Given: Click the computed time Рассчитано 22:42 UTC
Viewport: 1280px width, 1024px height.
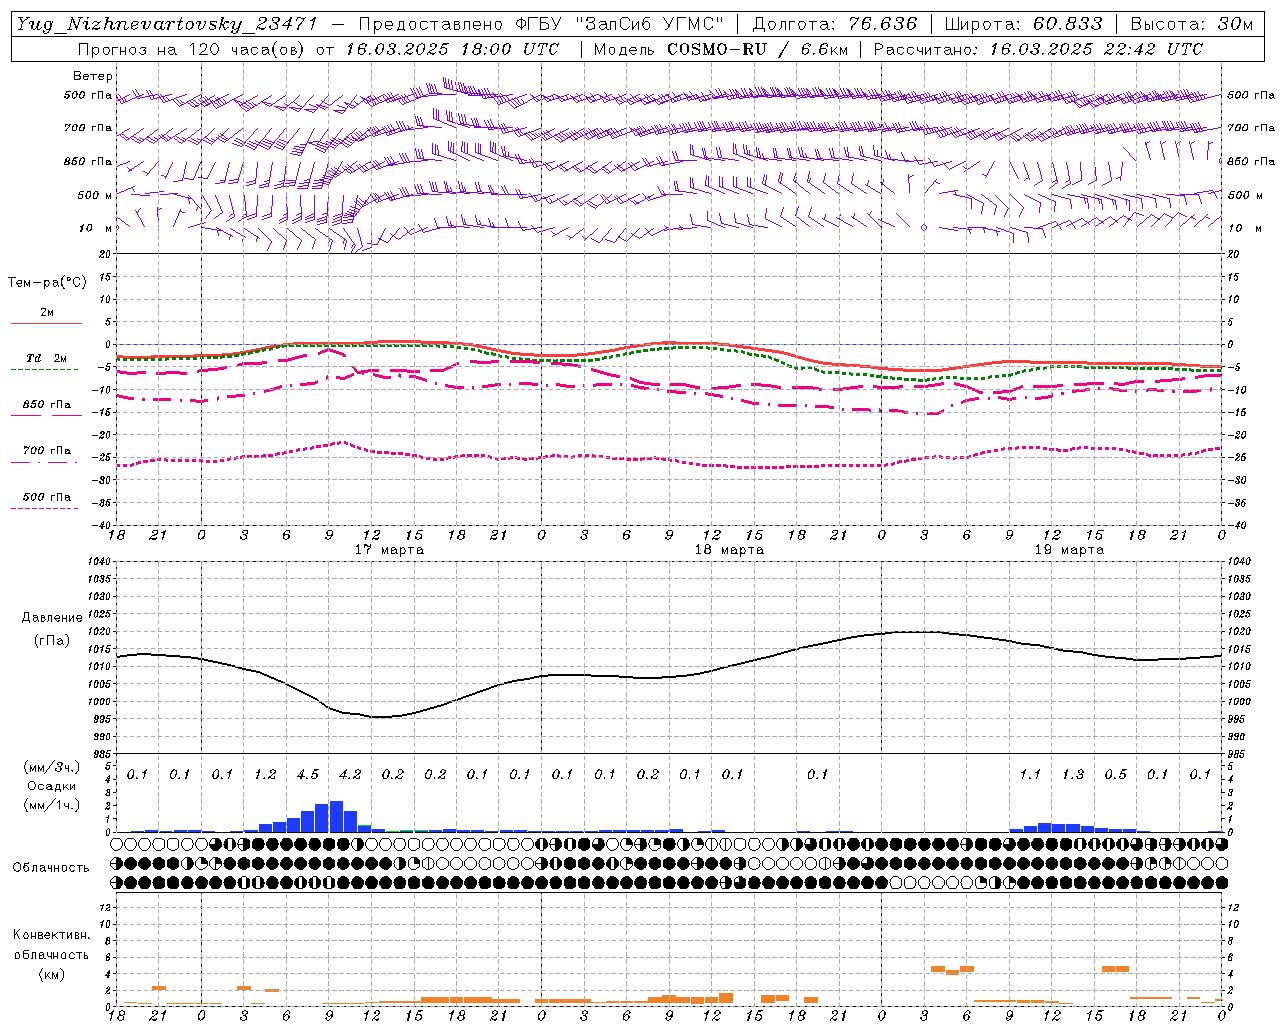Looking at the screenshot, I should click(x=1038, y=49).
